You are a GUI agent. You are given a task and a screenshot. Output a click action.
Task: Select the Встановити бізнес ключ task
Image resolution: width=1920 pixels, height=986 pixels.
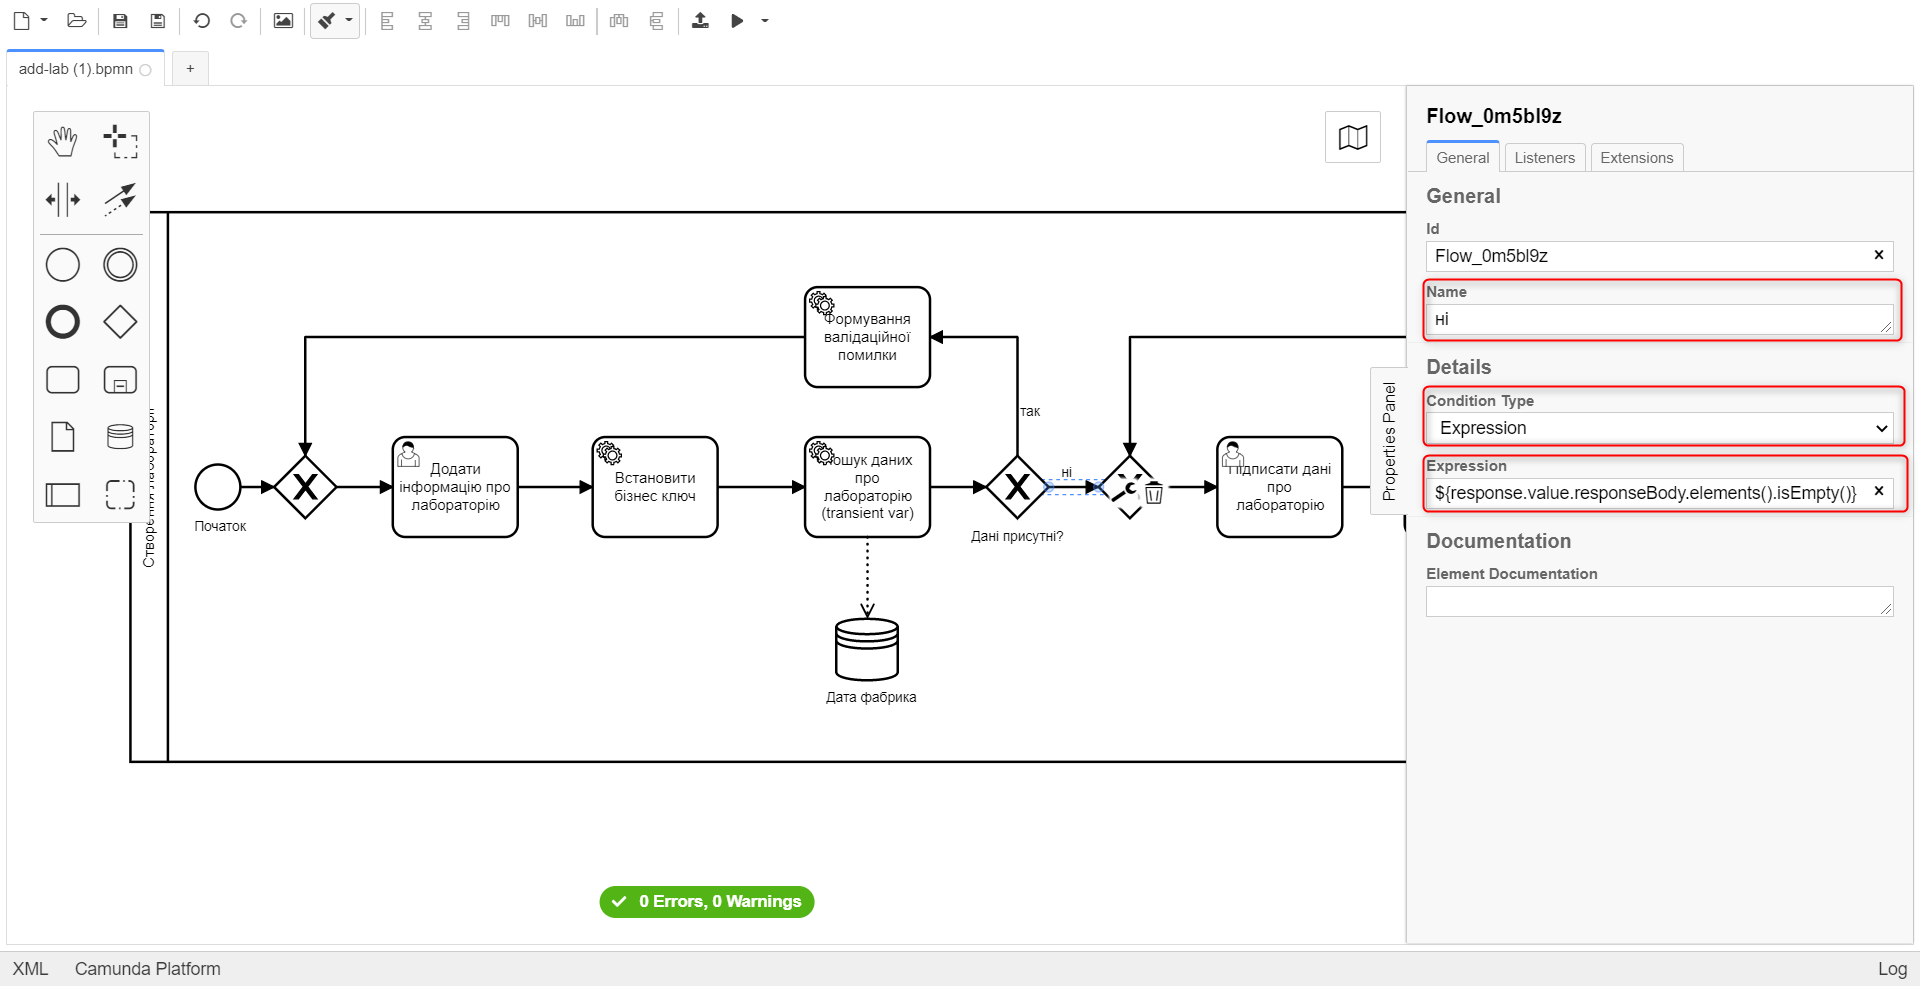(655, 487)
